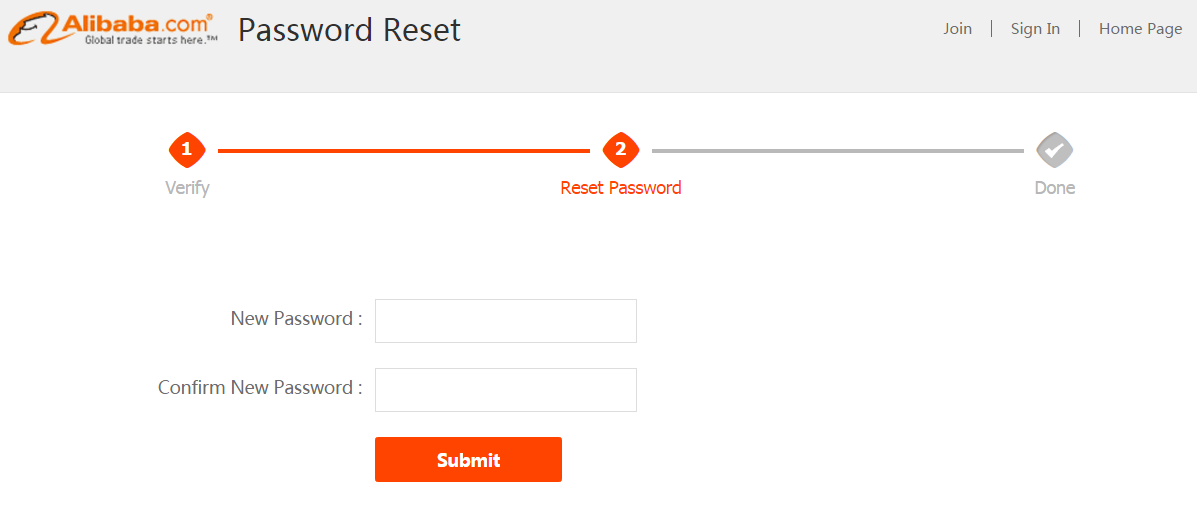Click the gray Done checkmark icon
The image size is (1197, 514).
1055,150
